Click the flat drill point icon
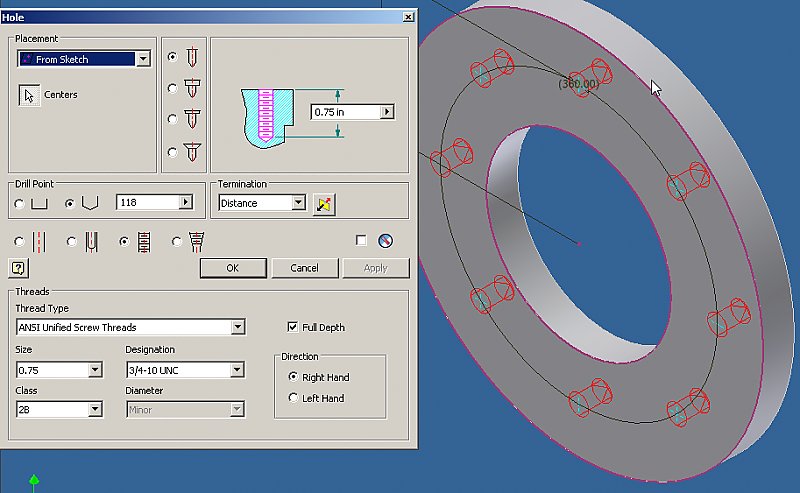The height and width of the screenshot is (493, 800). coord(39,204)
